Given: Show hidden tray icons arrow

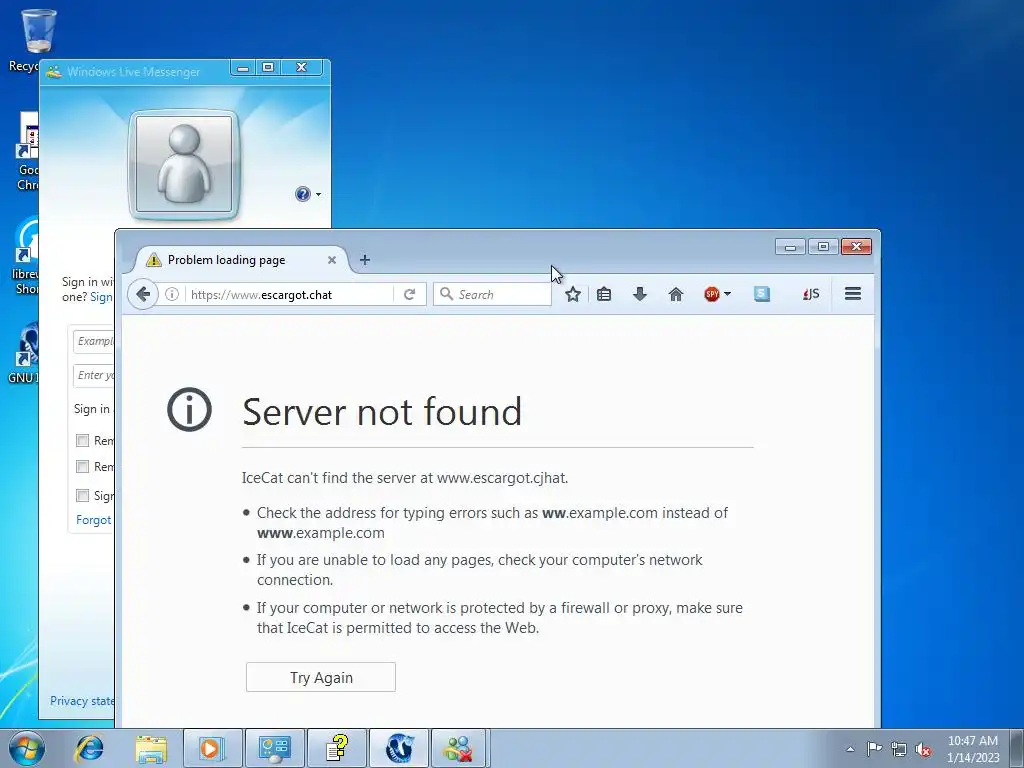Looking at the screenshot, I should click(x=850, y=749).
